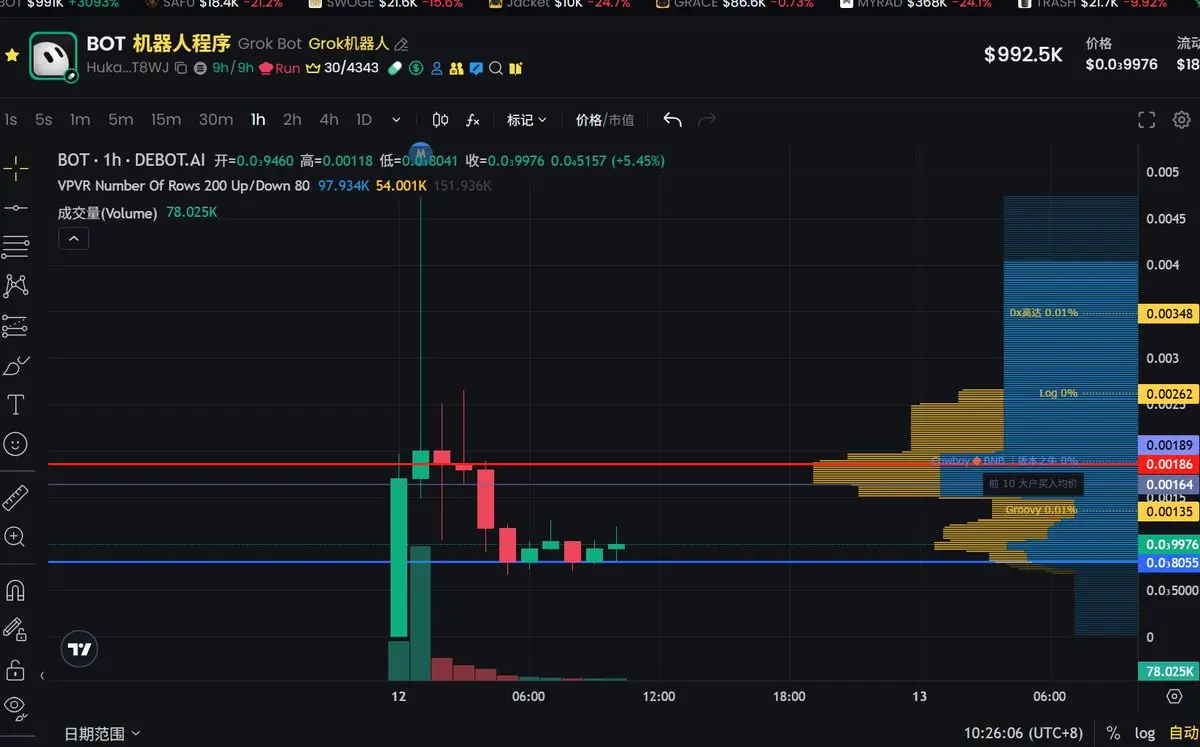The height and width of the screenshot is (747, 1200).
Task: Select the brush drawing tool
Action: (x=15, y=366)
